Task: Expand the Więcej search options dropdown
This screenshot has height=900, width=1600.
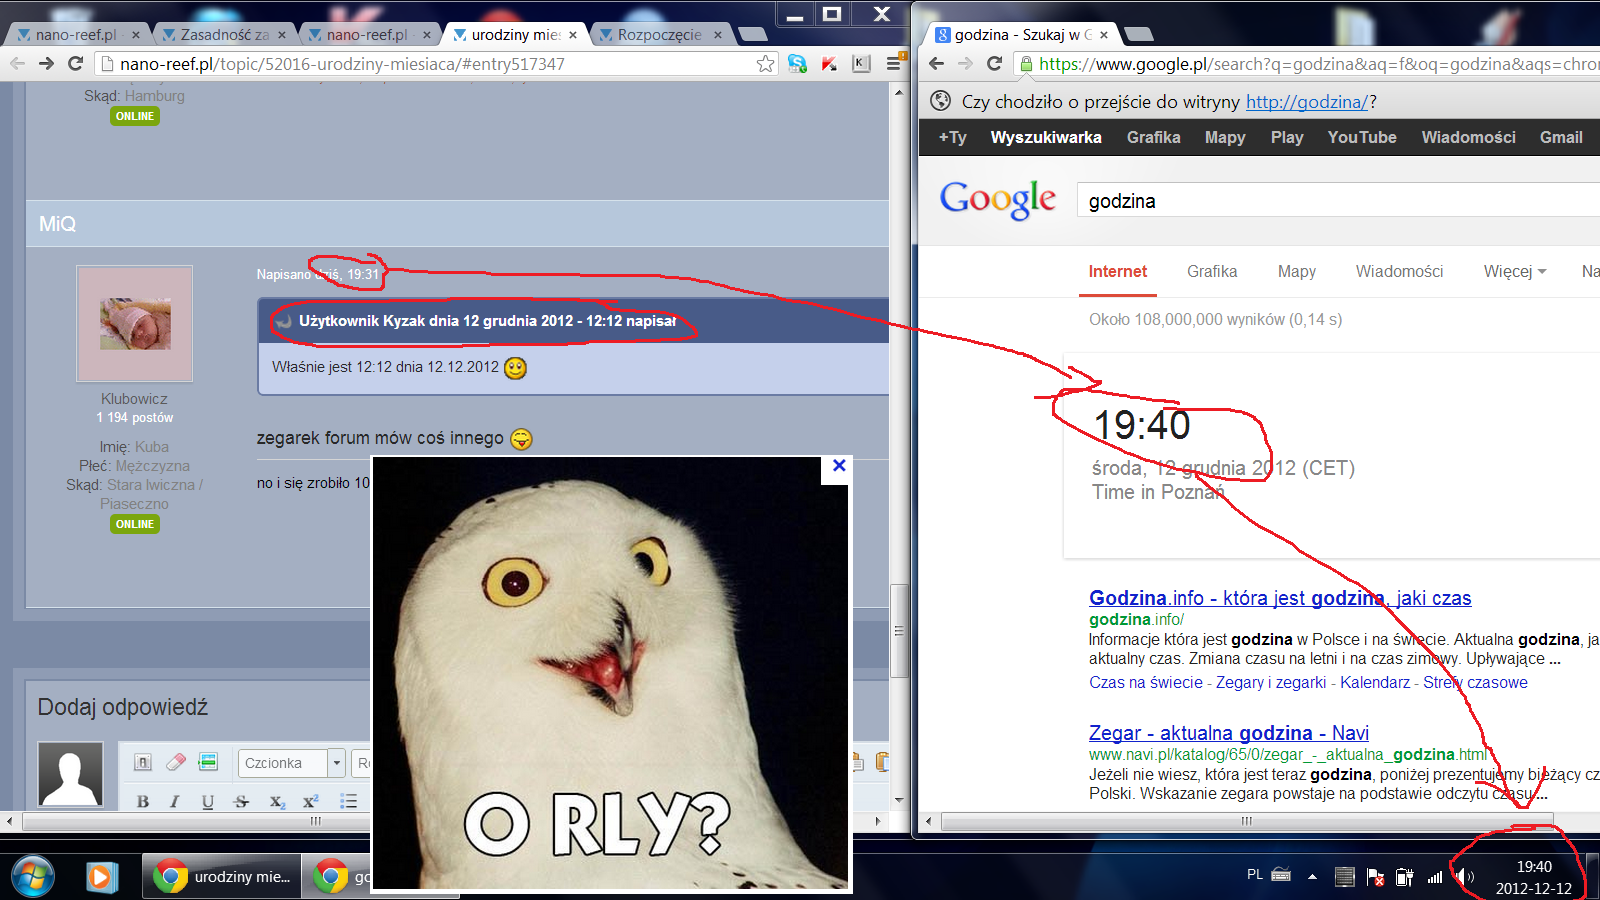Action: [1515, 271]
